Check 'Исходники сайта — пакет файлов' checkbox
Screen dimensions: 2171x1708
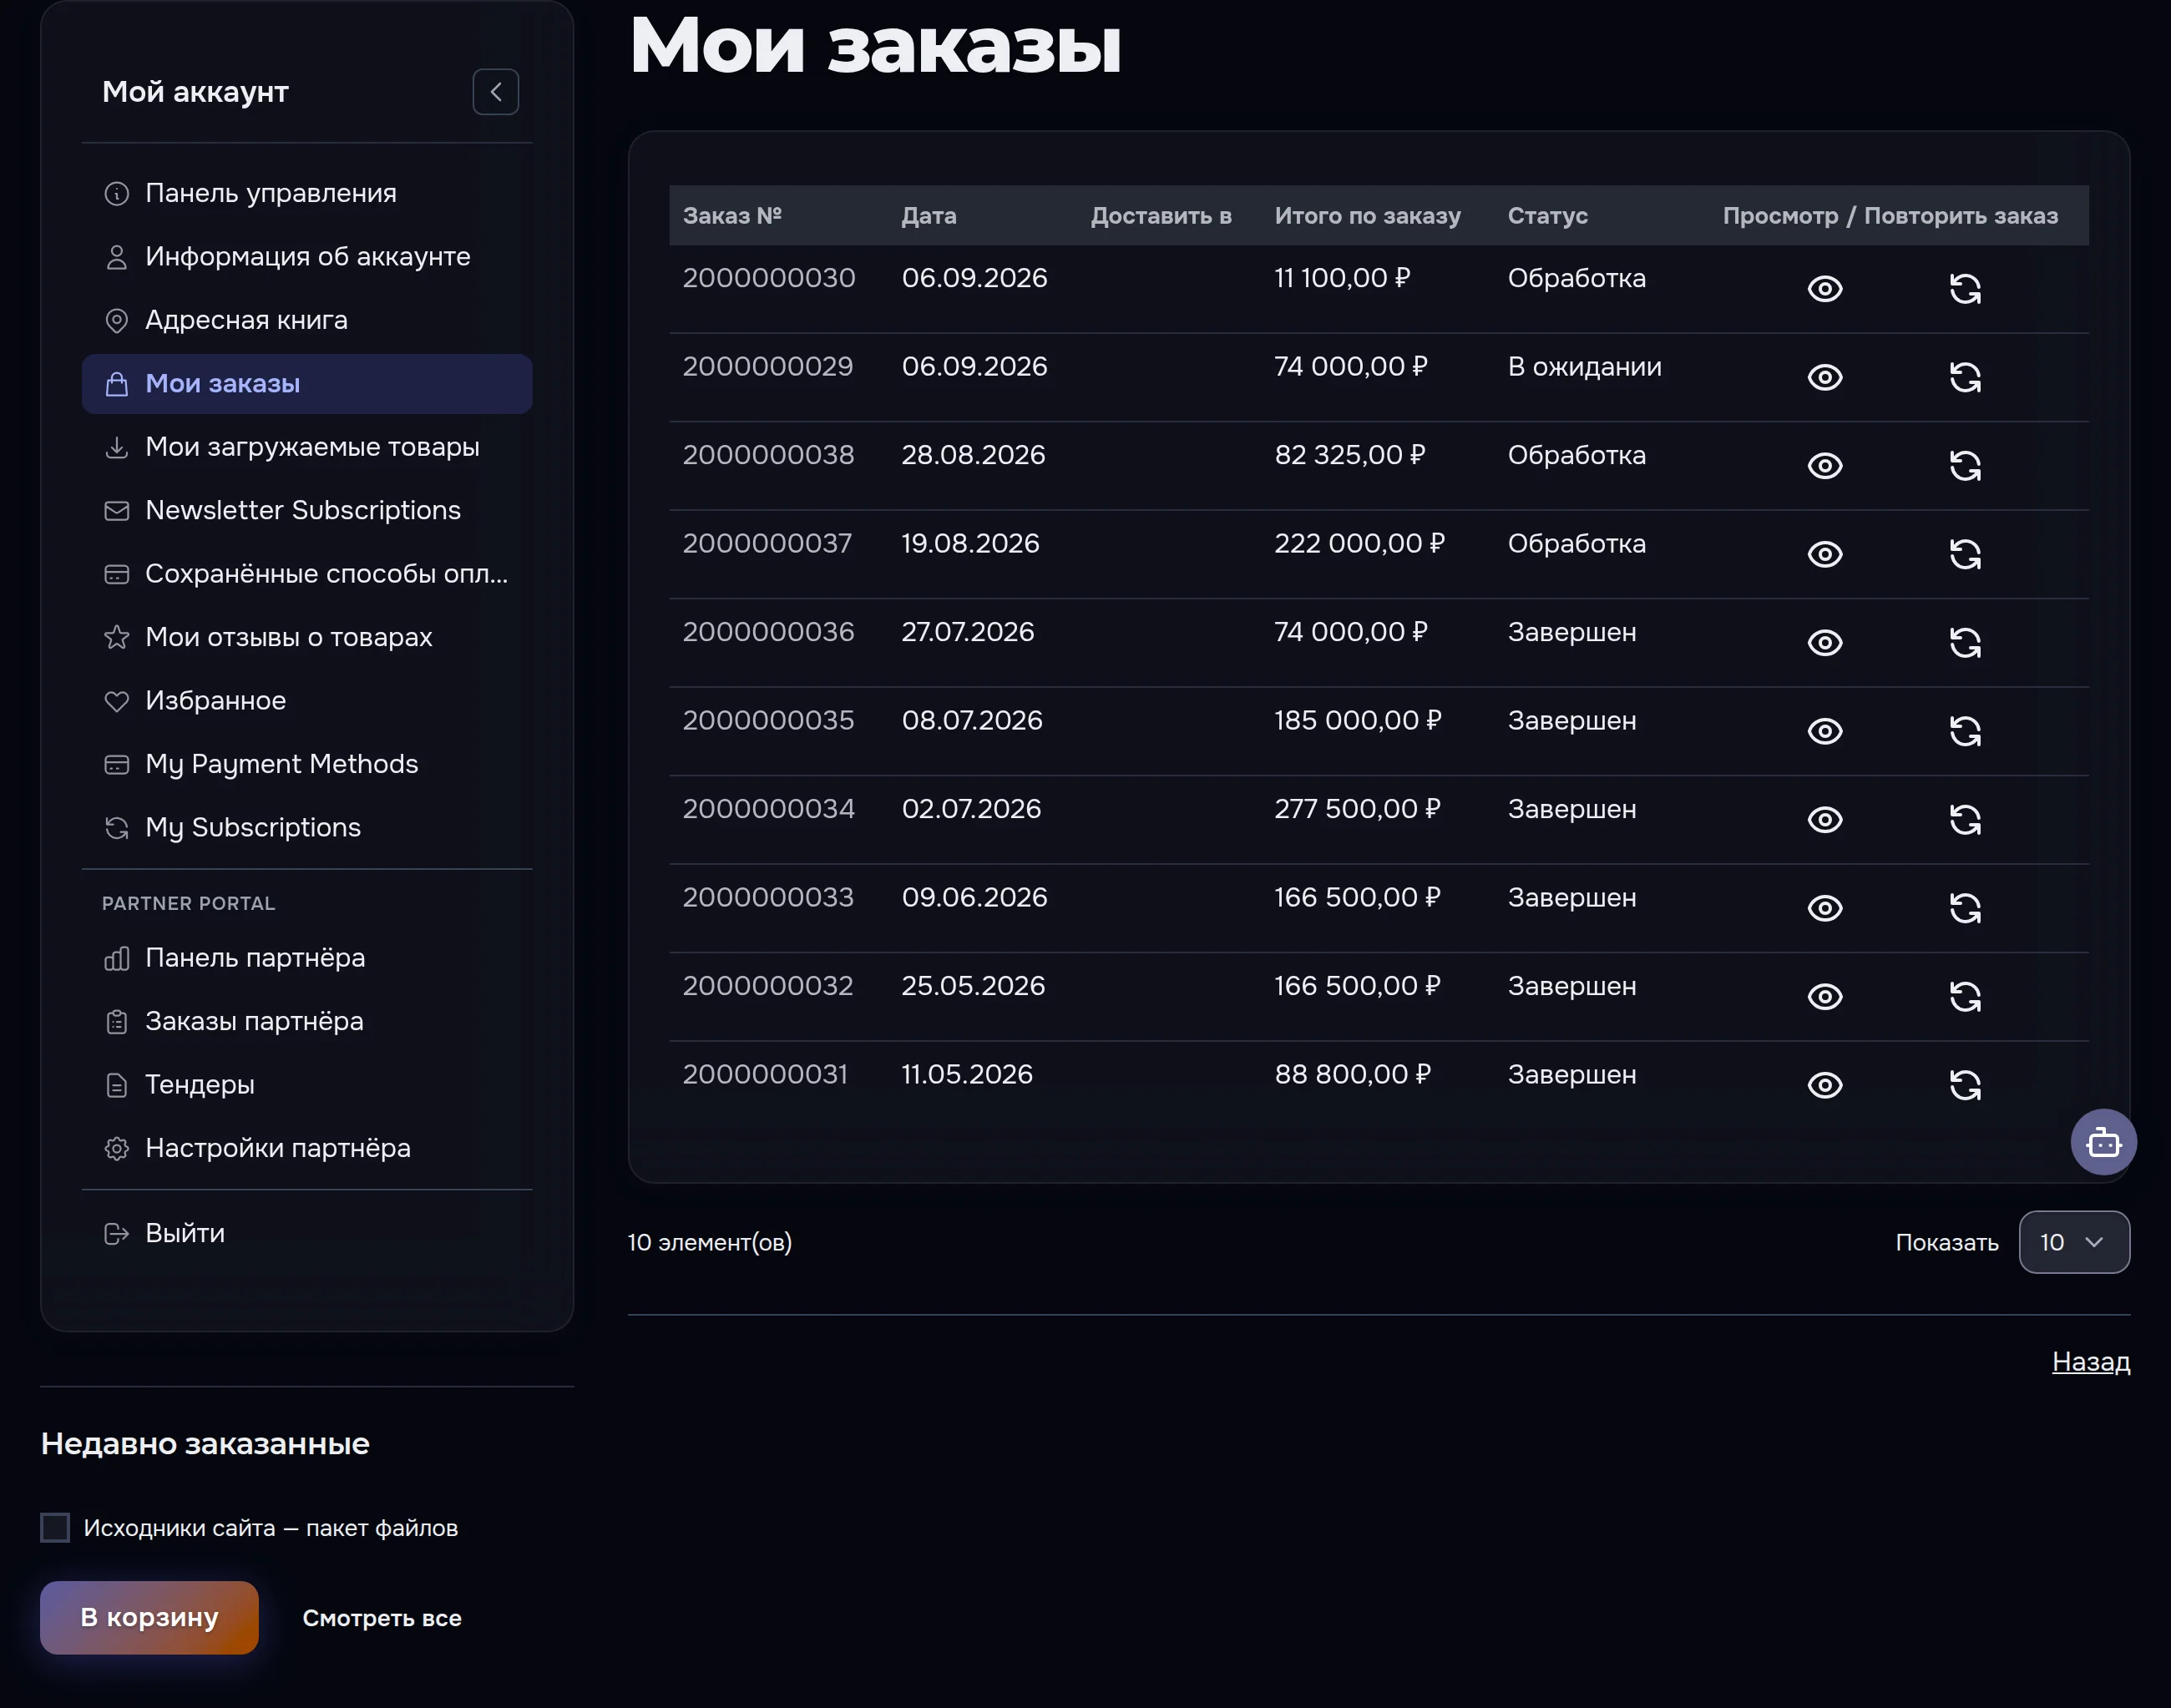pyautogui.click(x=55, y=1527)
